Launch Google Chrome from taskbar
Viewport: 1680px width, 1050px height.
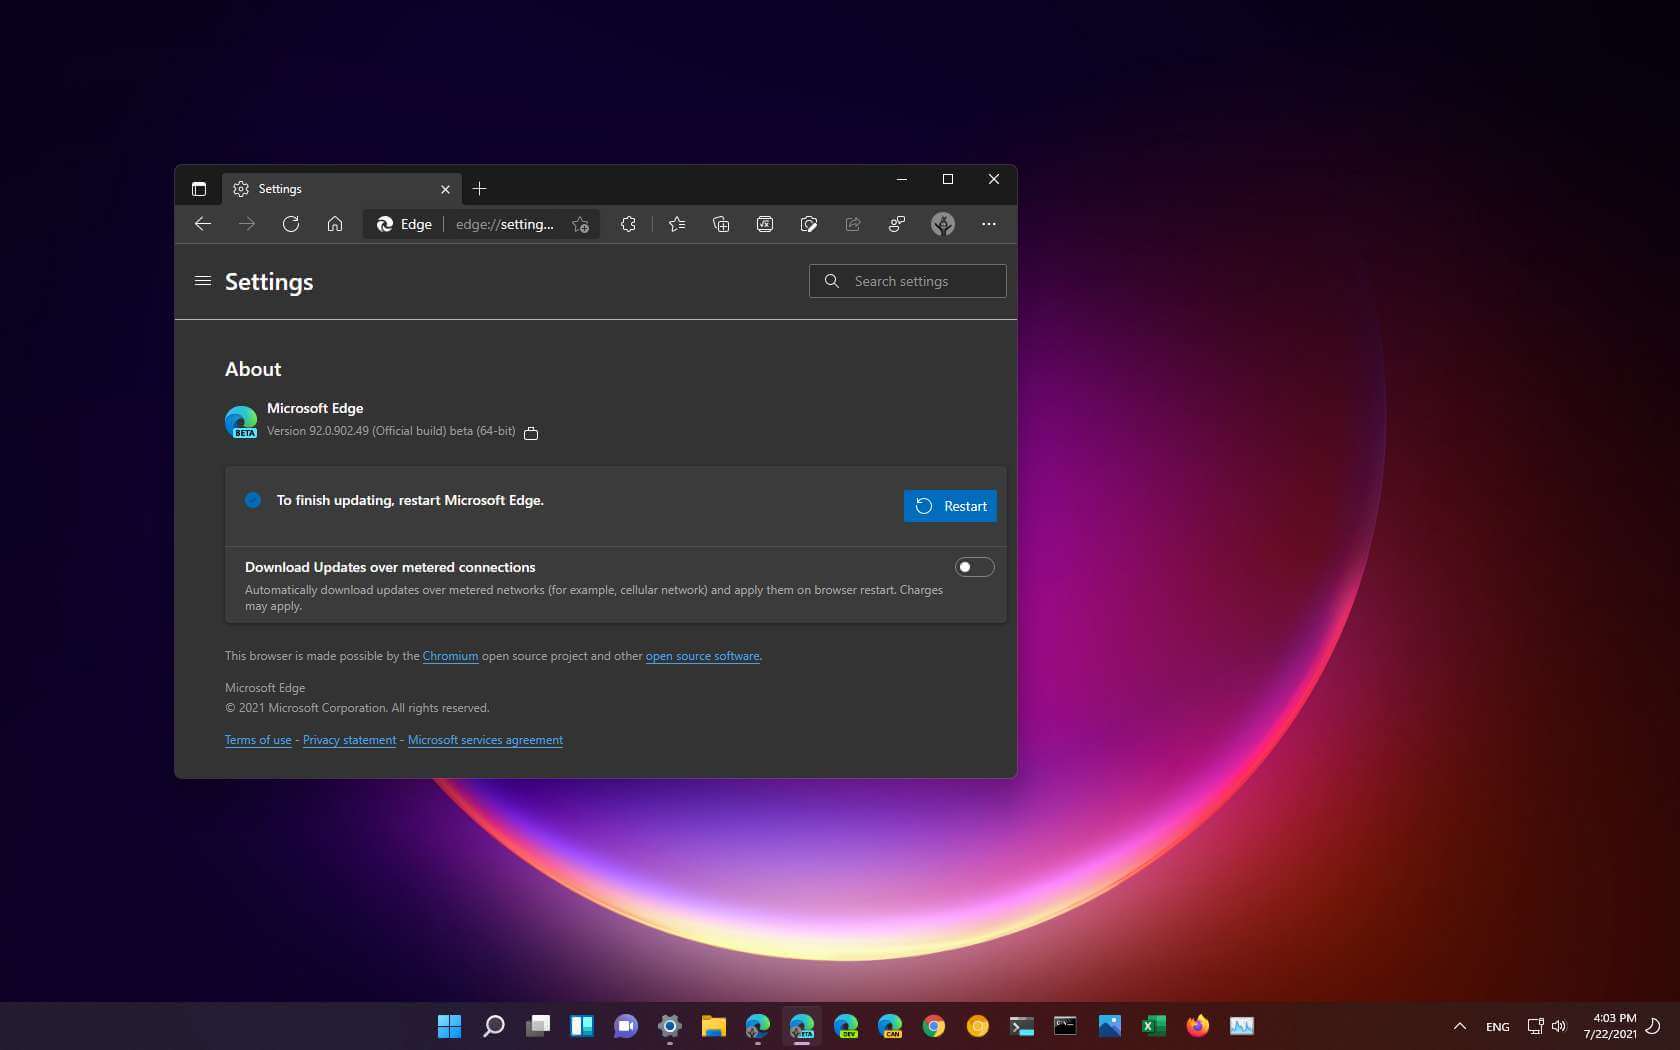[x=934, y=1026]
